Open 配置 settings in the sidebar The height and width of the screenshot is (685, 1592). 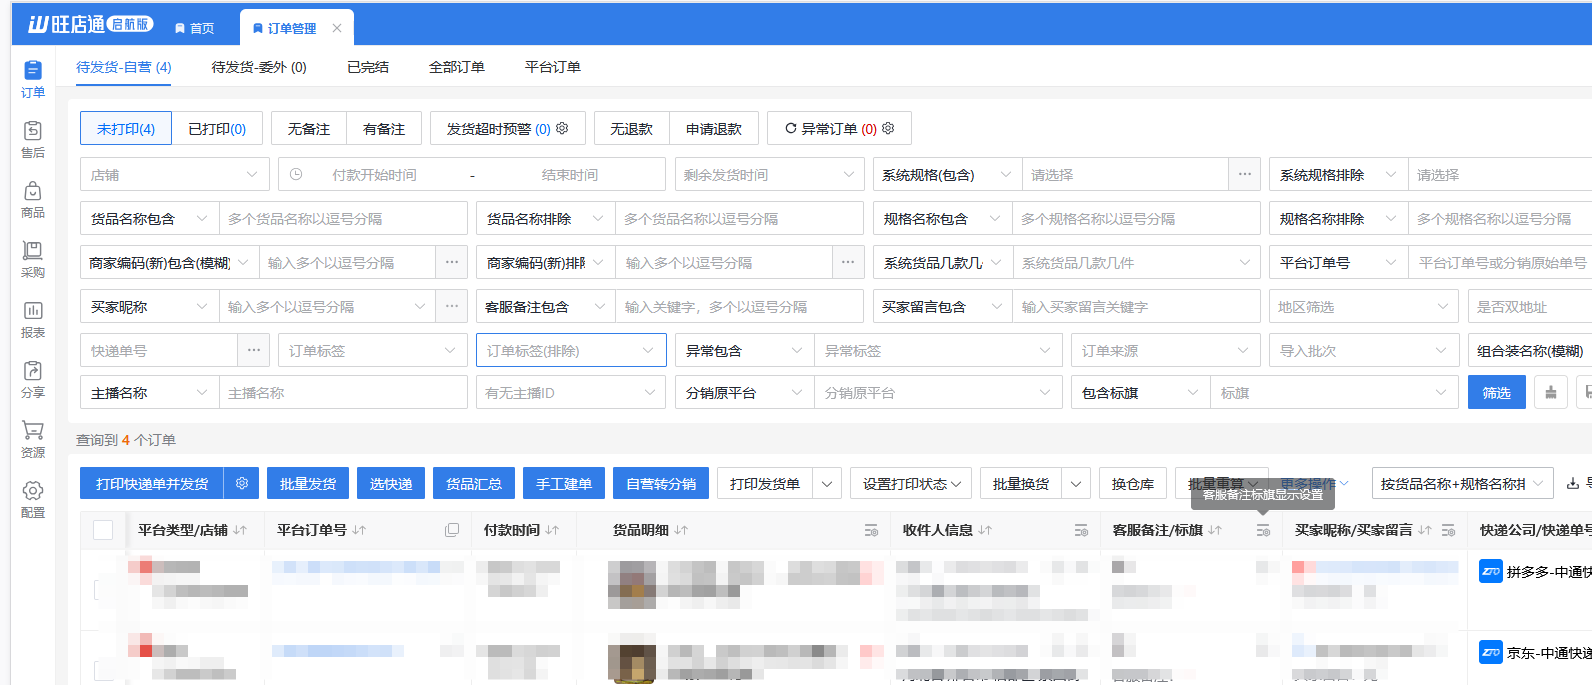[33, 499]
